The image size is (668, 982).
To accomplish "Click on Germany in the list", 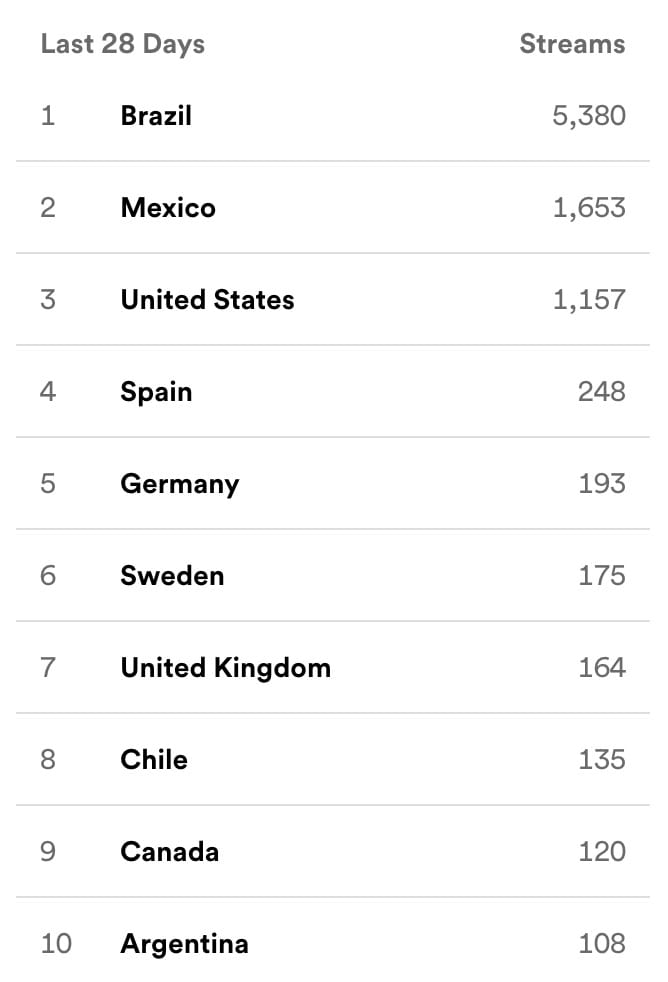I will (180, 484).
